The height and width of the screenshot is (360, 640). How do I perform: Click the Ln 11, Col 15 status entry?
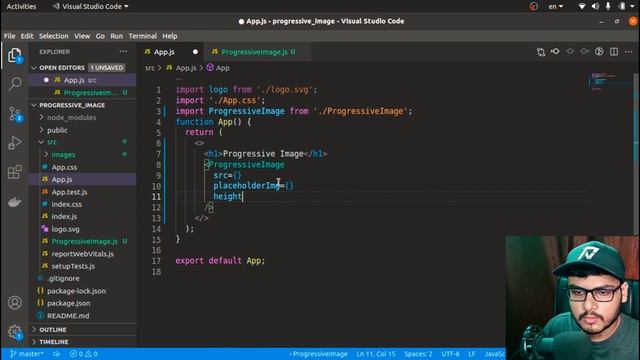point(376,354)
